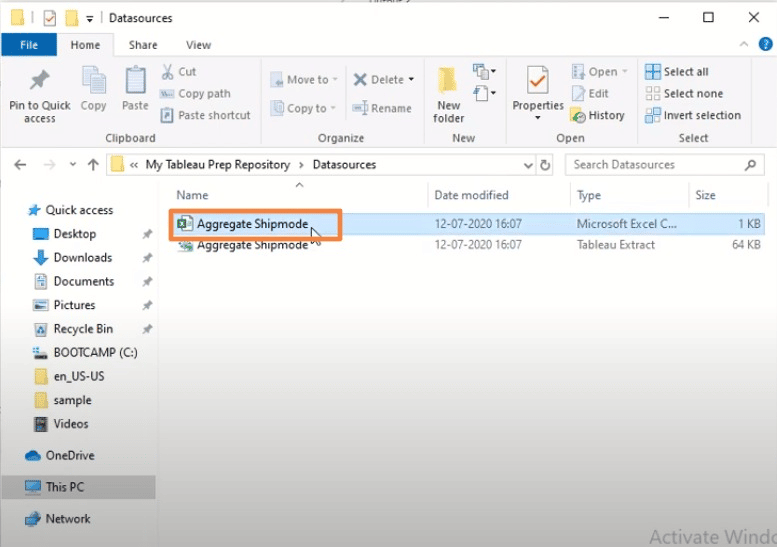Click the search magnifier icon

point(750,164)
